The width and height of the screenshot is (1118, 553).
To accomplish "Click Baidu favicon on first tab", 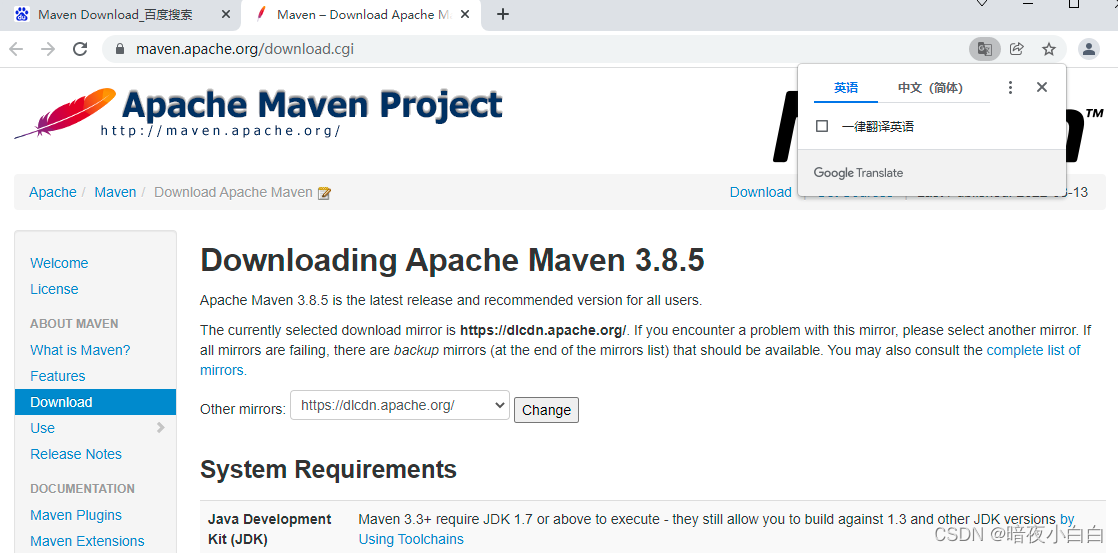I will click(x=22, y=14).
